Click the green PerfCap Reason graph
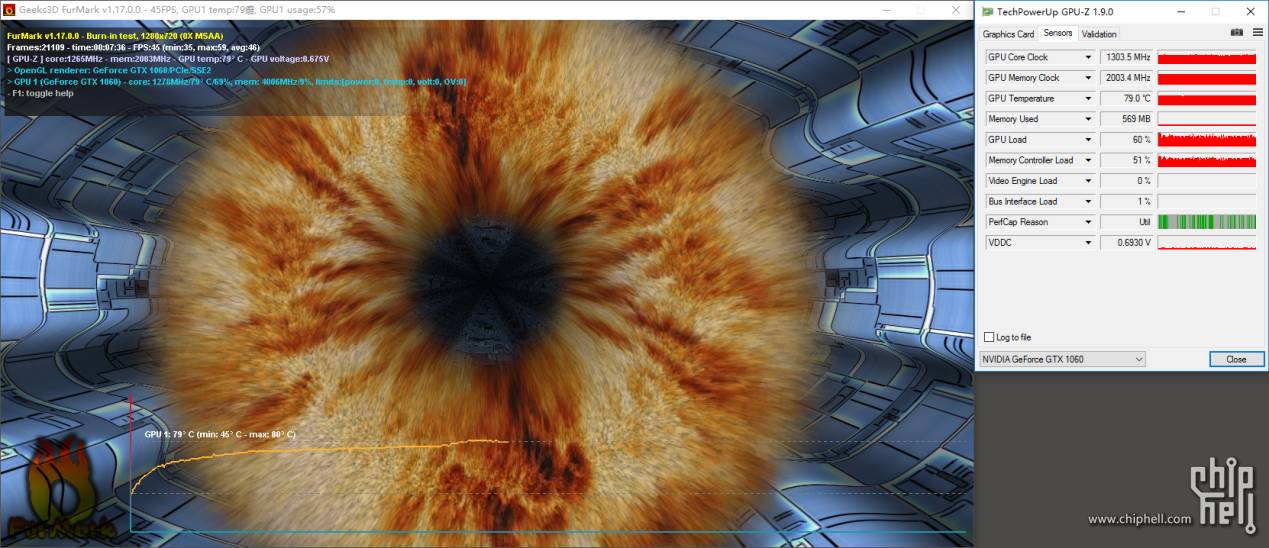1269x548 pixels. [x=1206, y=222]
